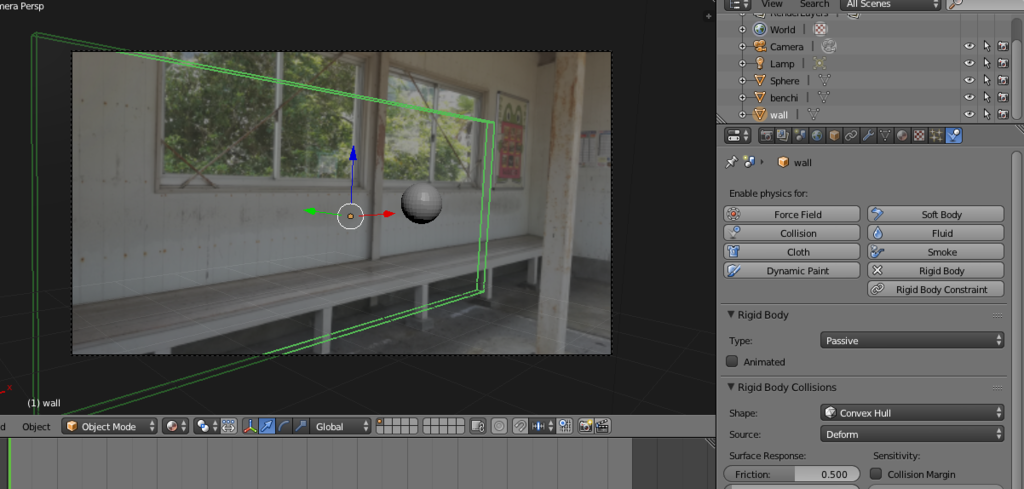Screen dimensions: 1024x489
Task: Expand the World item in outliner
Action: [x=742, y=29]
